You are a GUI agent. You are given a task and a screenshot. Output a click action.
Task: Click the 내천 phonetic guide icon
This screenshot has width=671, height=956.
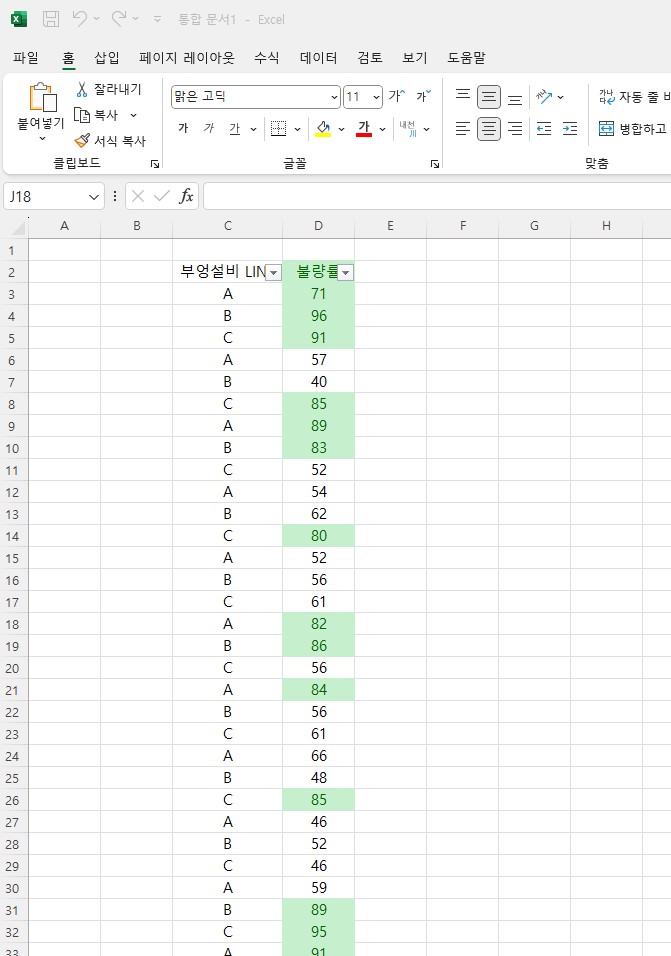pyautogui.click(x=408, y=129)
